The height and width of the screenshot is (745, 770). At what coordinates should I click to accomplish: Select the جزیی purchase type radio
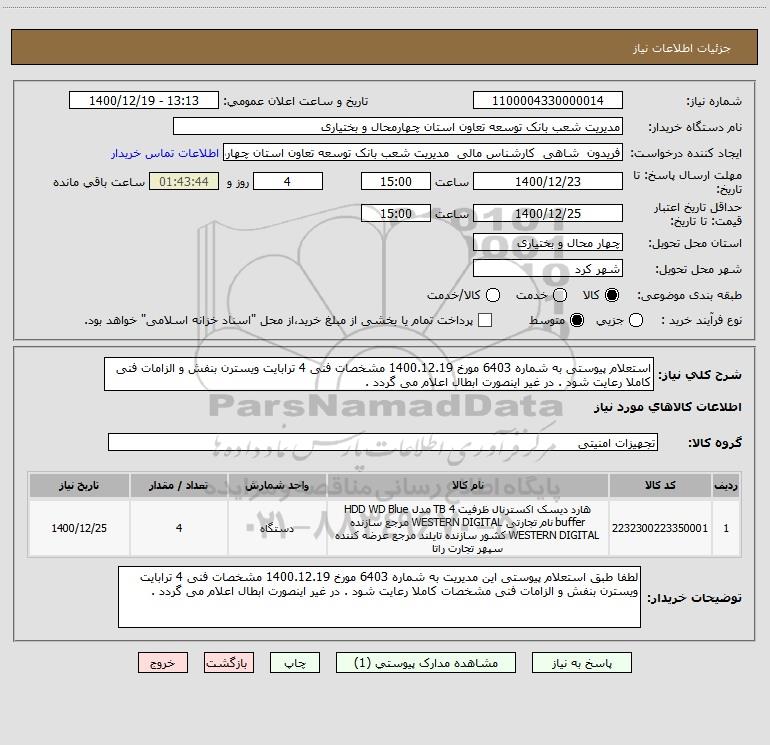pyautogui.click(x=635, y=320)
